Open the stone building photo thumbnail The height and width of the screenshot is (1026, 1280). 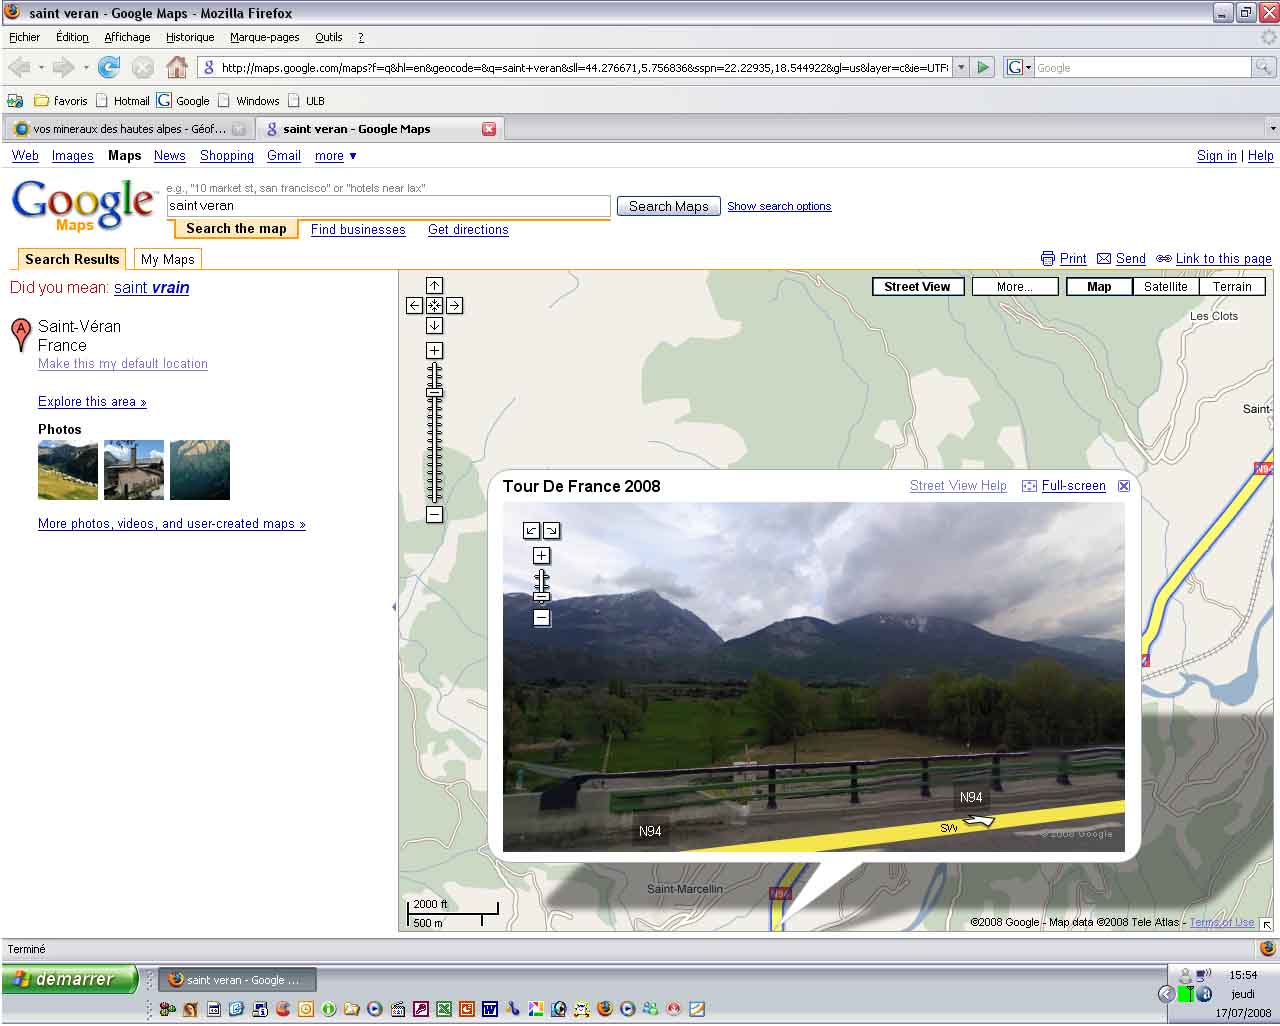[134, 470]
